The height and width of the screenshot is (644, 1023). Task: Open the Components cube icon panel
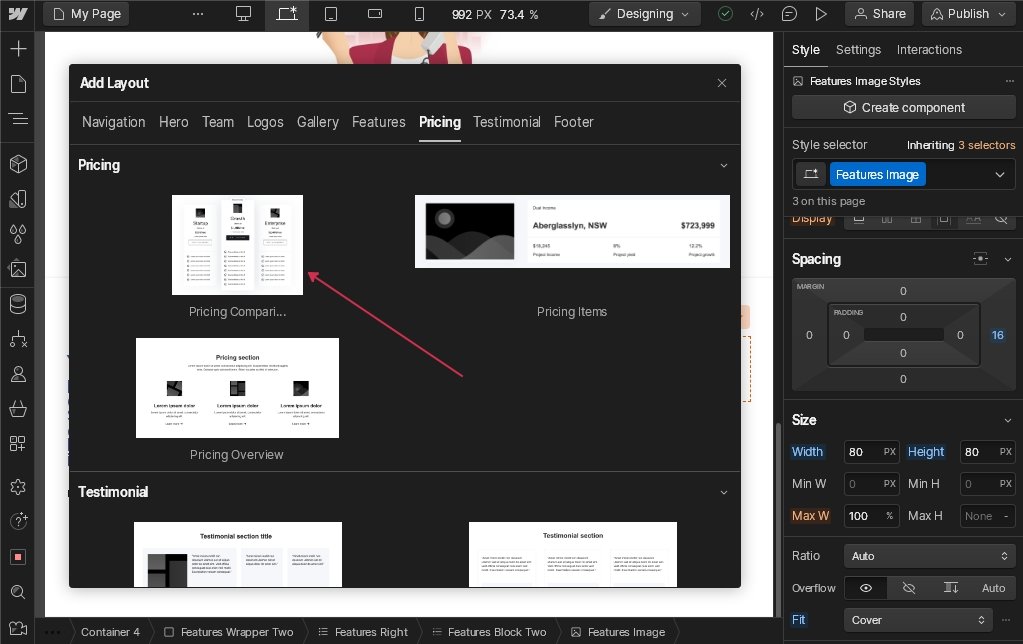(18, 163)
